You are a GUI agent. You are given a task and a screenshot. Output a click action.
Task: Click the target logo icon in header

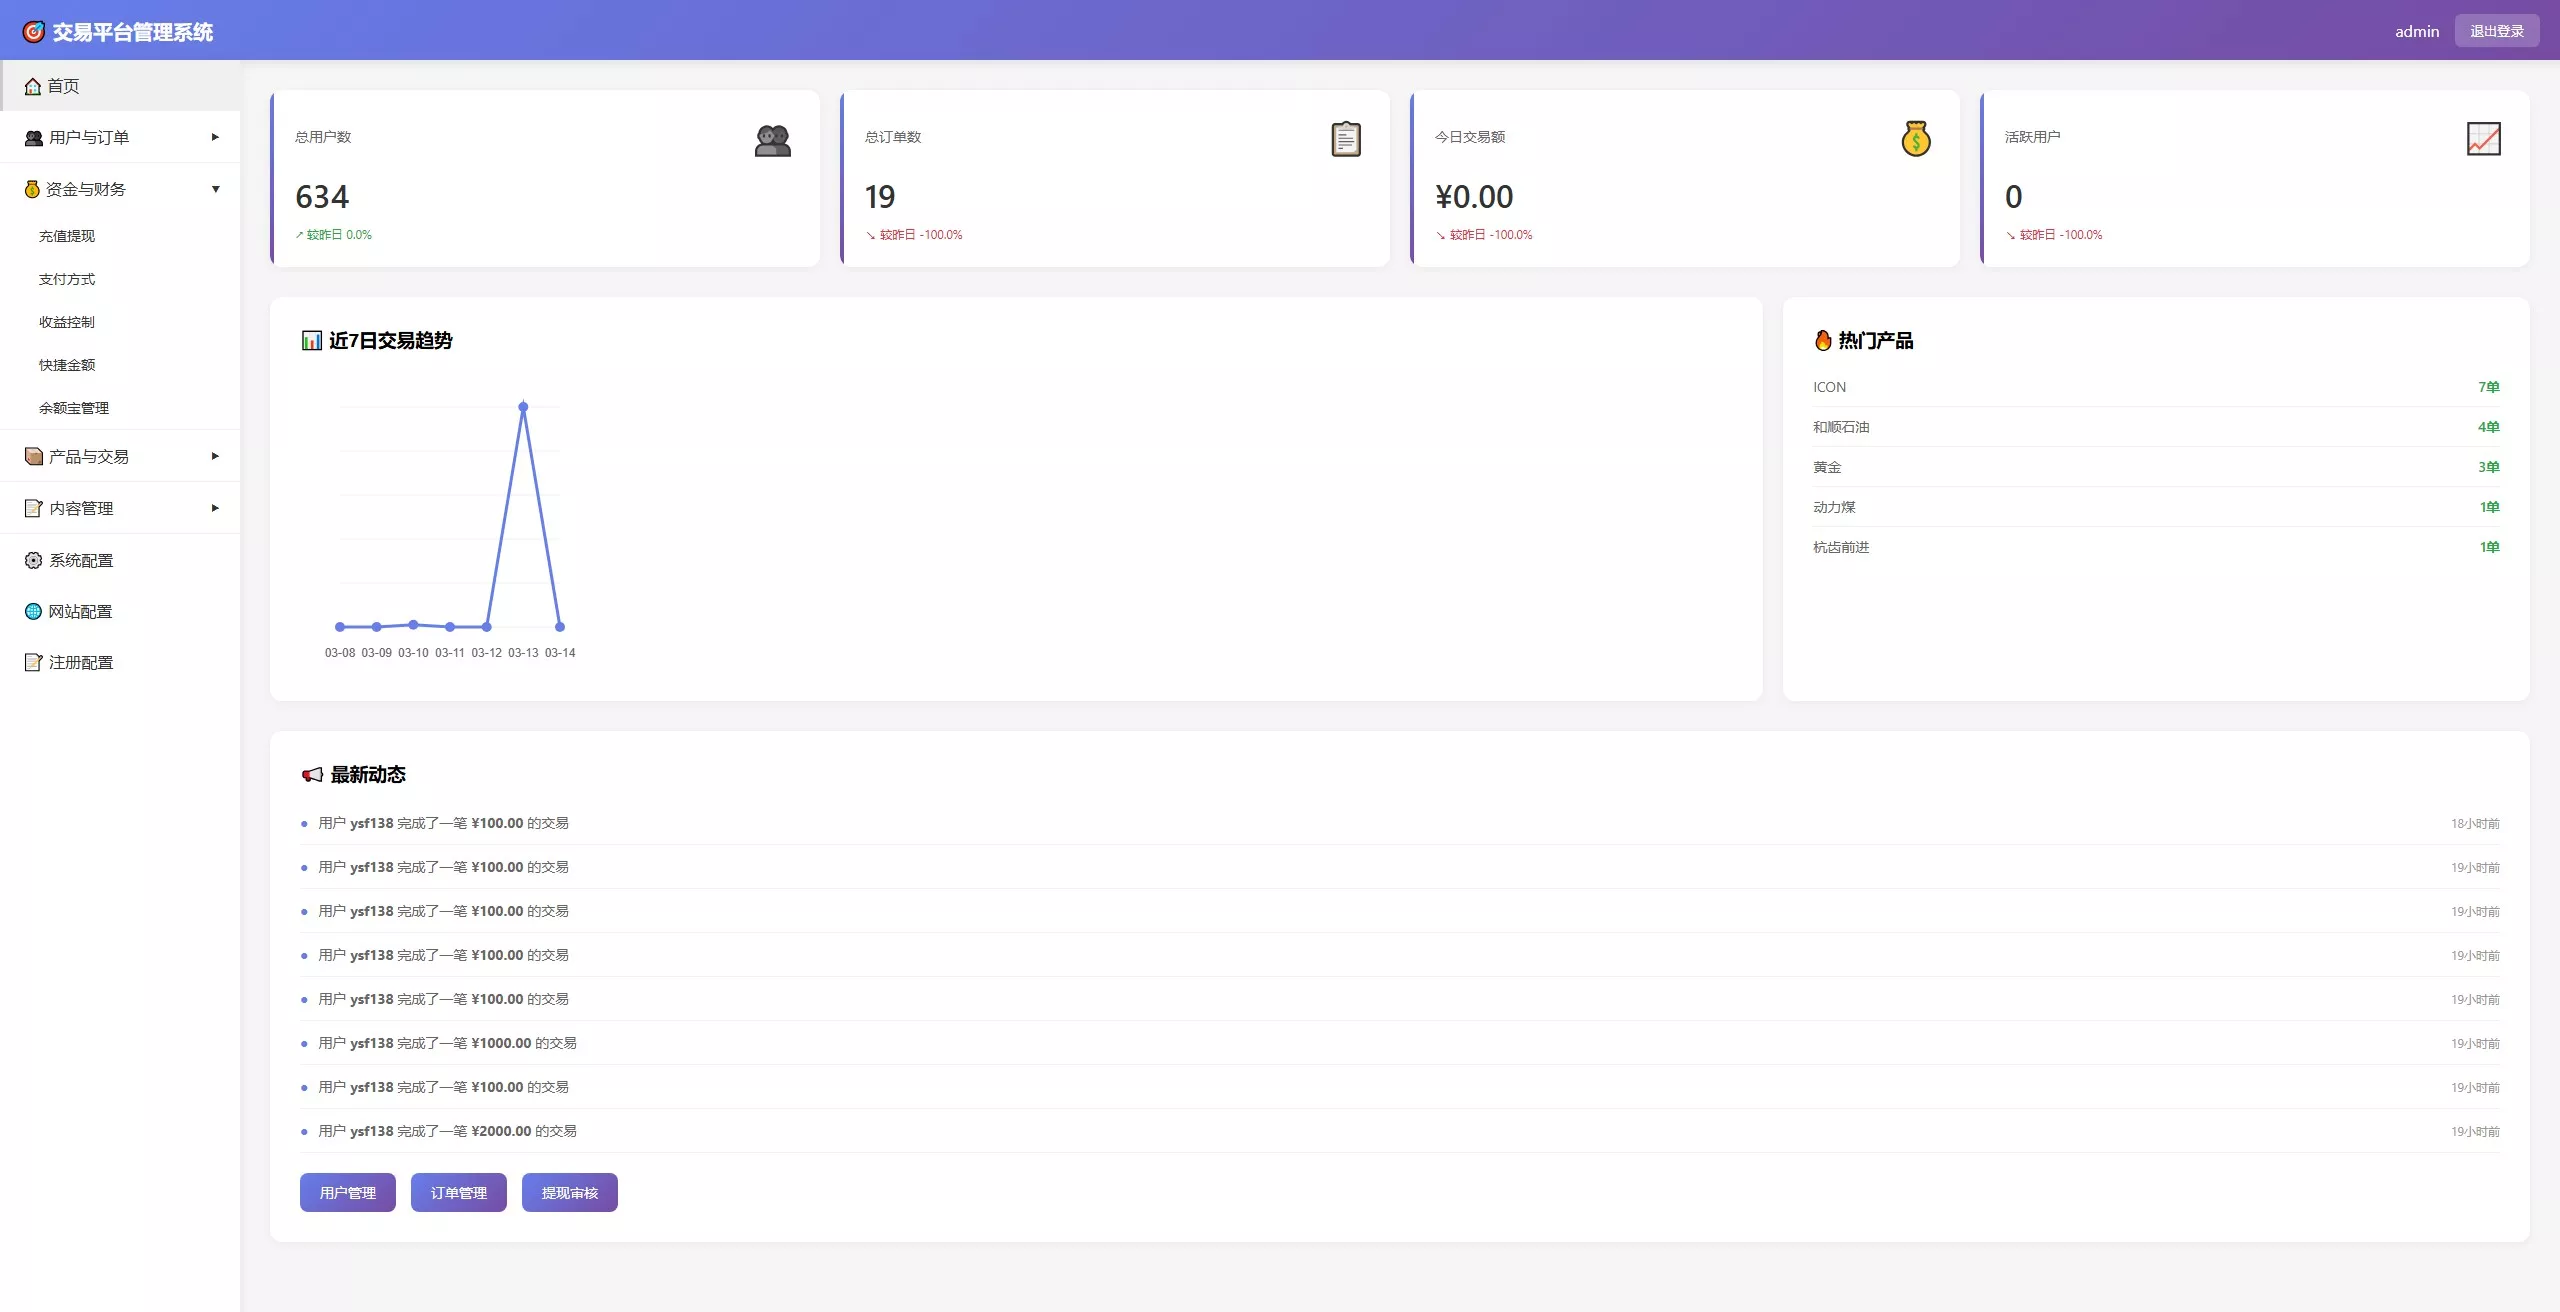click(33, 32)
